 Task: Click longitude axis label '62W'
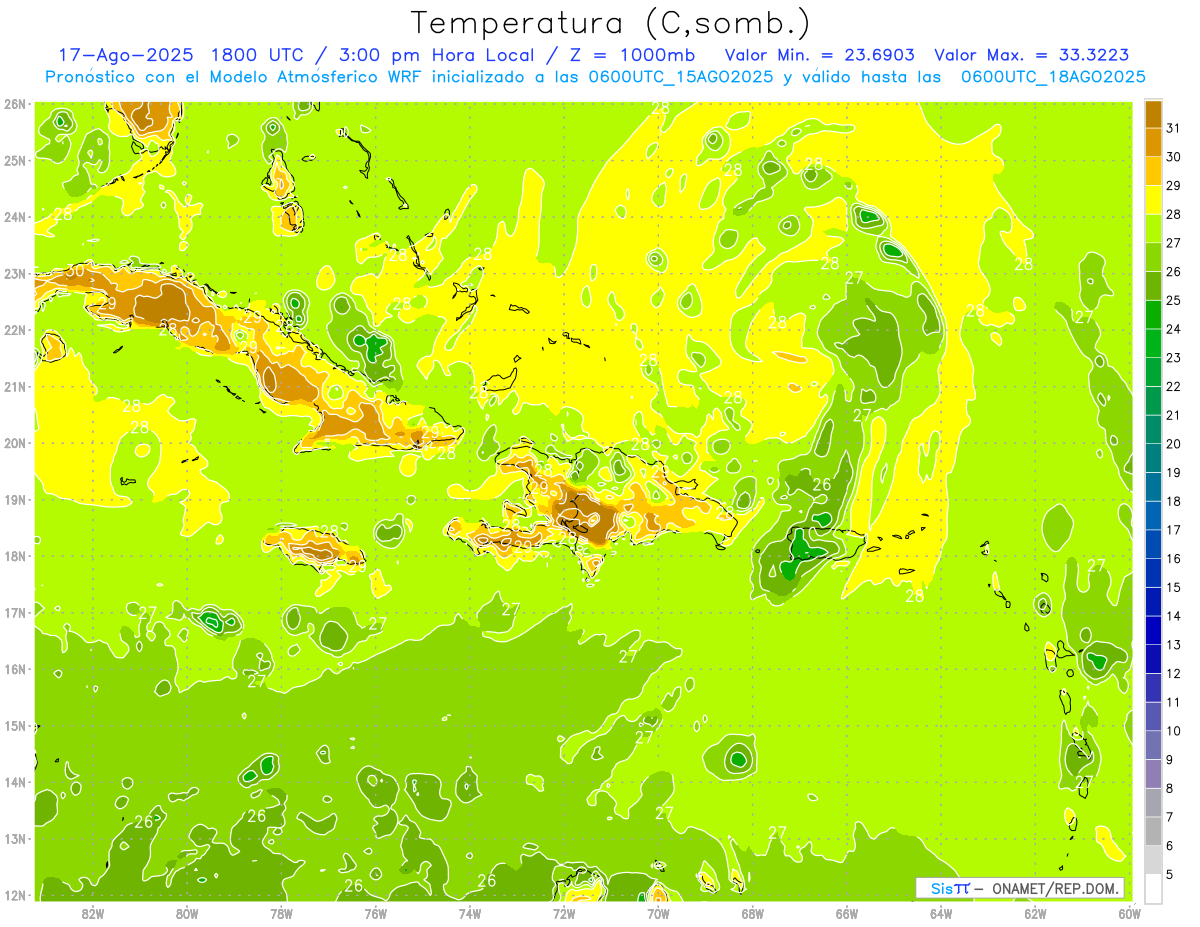click(1035, 912)
